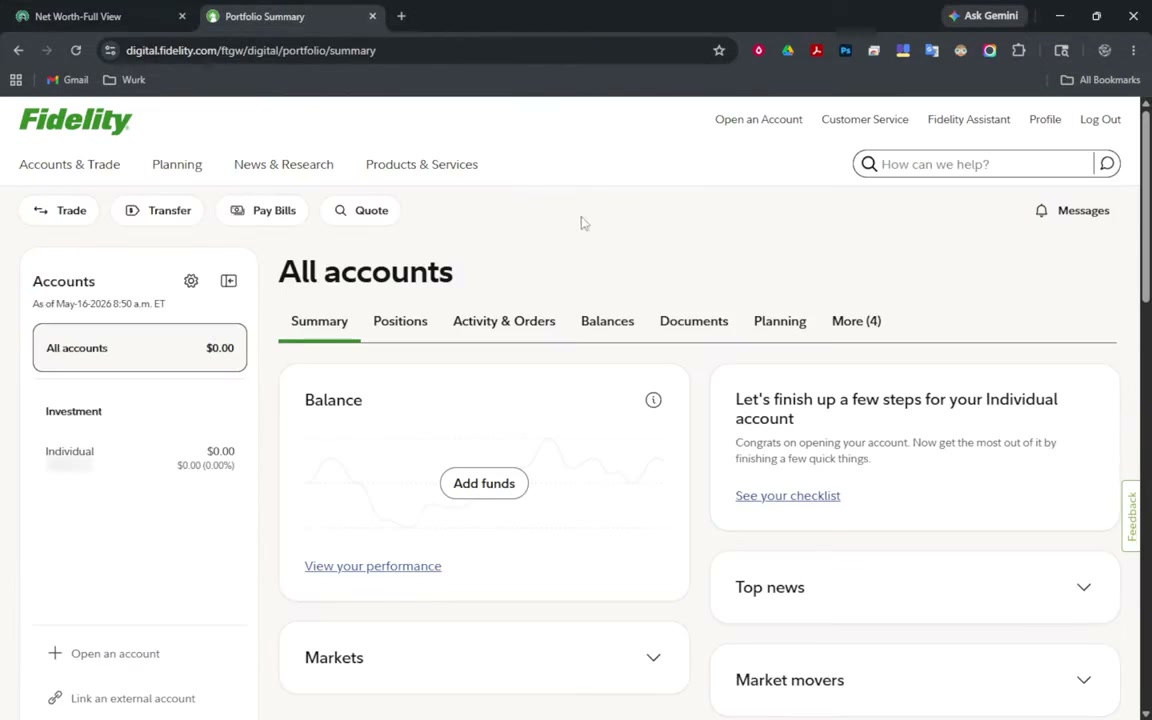The width and height of the screenshot is (1152, 720).
Task: Select the Summary tab
Action: point(320,321)
